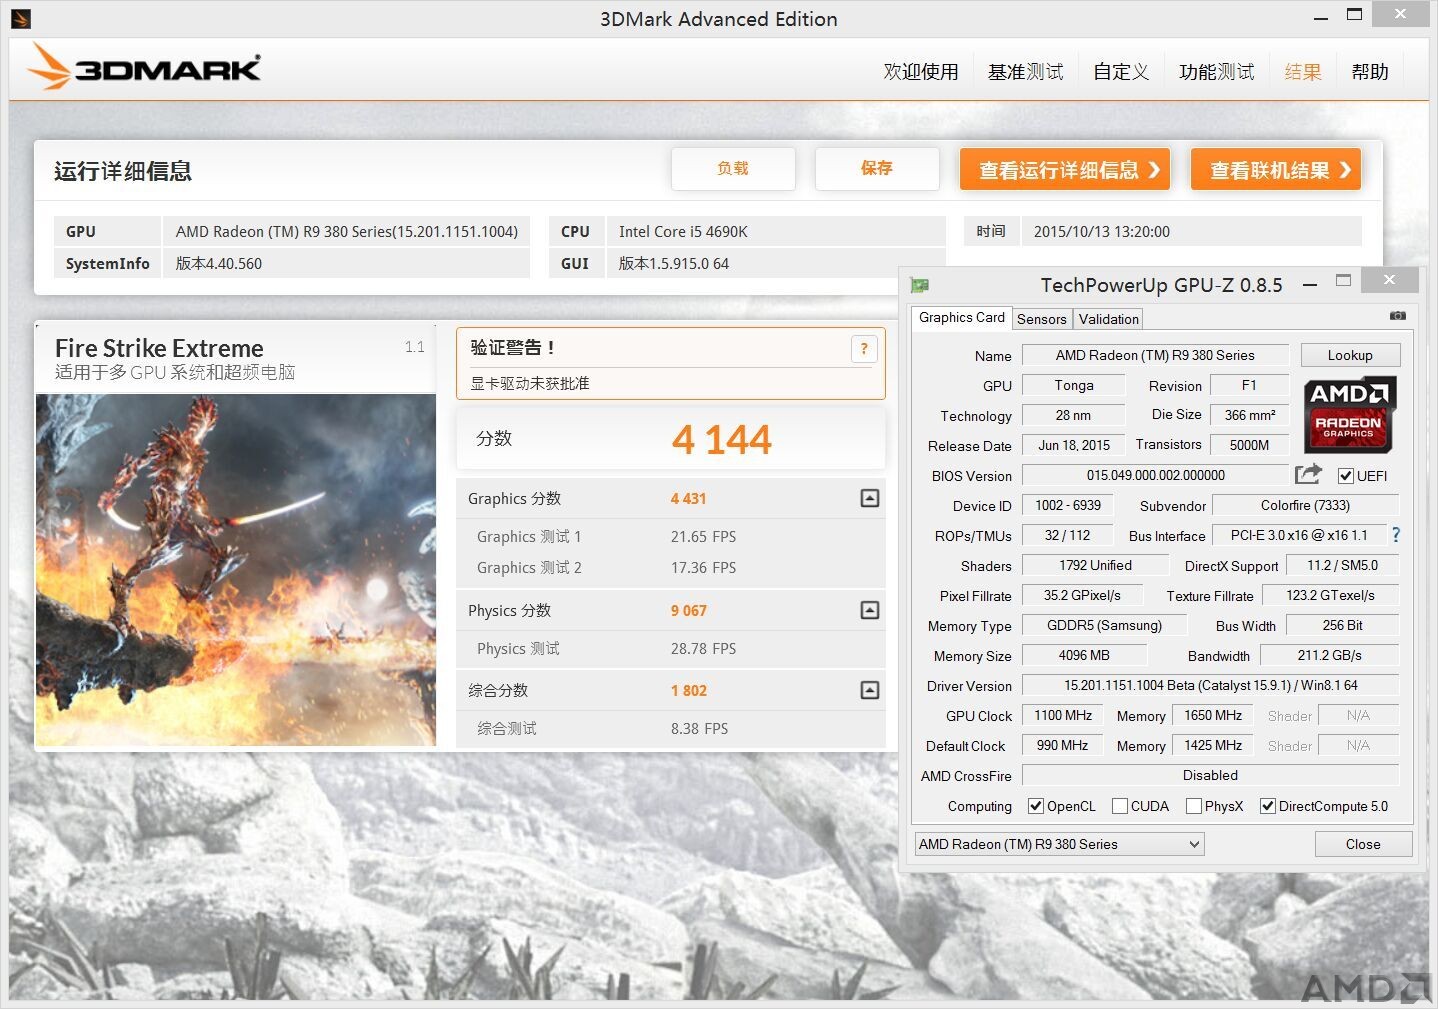
Task: Click the GPU-Z Name field
Action: tap(1155, 355)
